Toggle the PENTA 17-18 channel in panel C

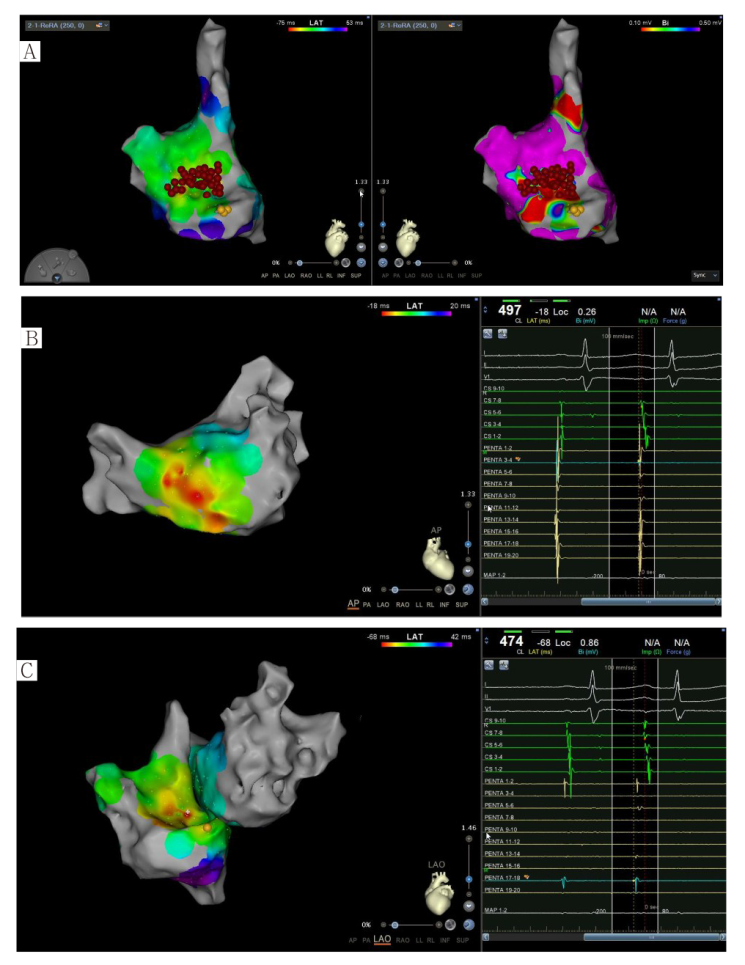[x=499, y=876]
